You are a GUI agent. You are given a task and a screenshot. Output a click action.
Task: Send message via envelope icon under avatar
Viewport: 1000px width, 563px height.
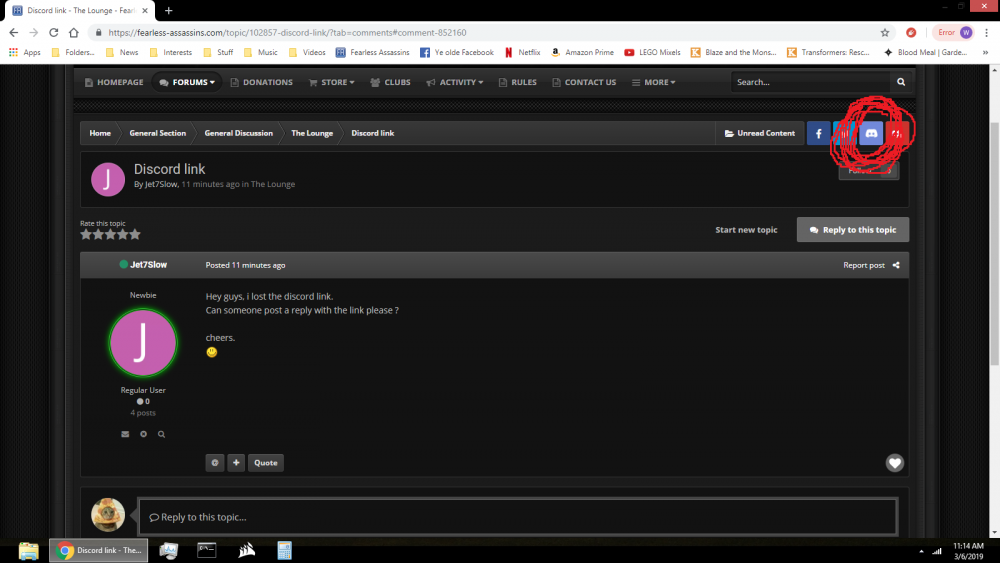[125, 434]
